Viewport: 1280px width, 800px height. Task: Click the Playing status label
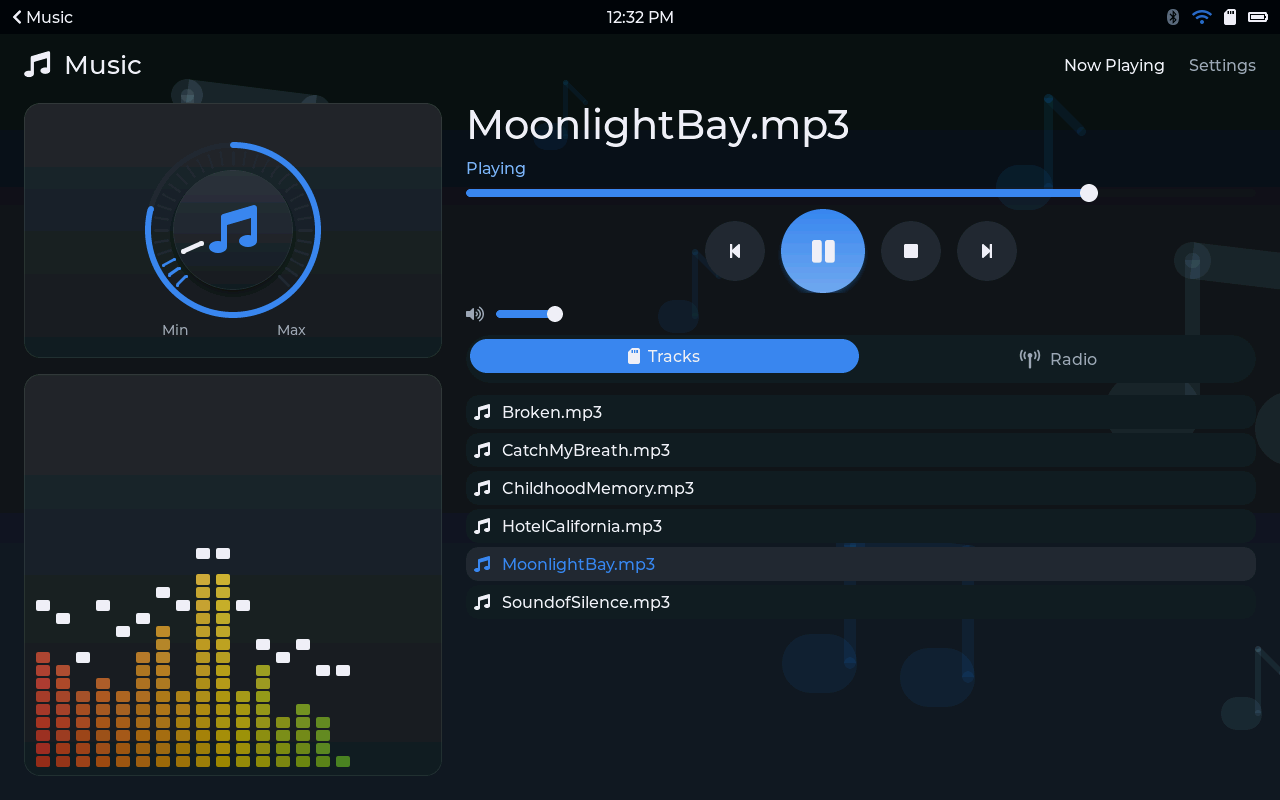pyautogui.click(x=496, y=168)
